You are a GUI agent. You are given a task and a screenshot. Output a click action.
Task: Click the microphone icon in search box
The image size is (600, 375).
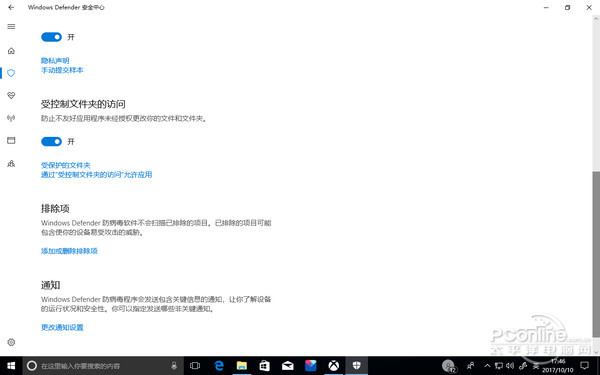click(174, 366)
